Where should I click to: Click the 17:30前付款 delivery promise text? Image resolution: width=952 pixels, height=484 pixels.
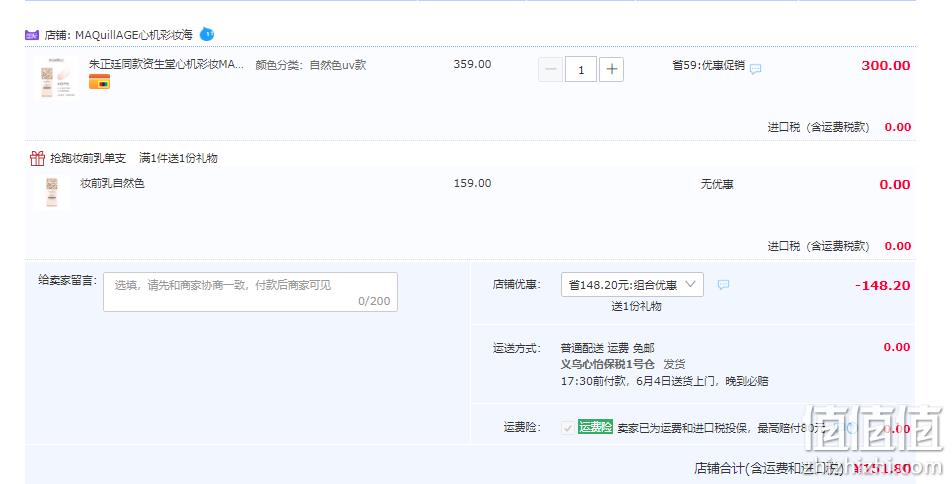(x=664, y=381)
